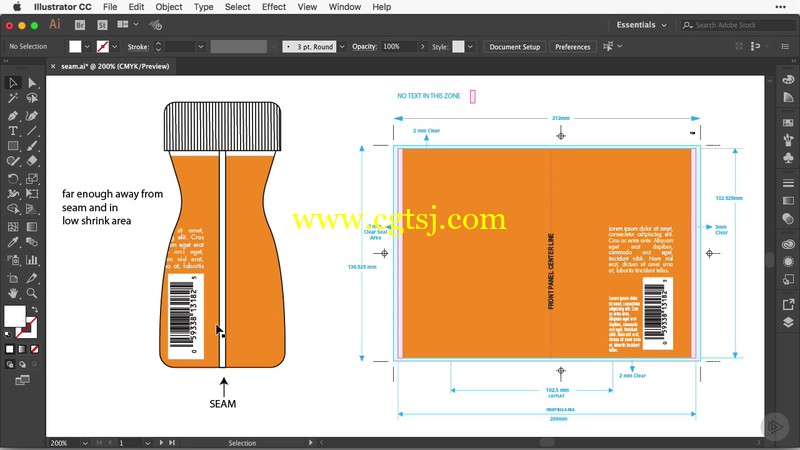Activate the Hand tool
800x450 pixels.
pos(13,293)
